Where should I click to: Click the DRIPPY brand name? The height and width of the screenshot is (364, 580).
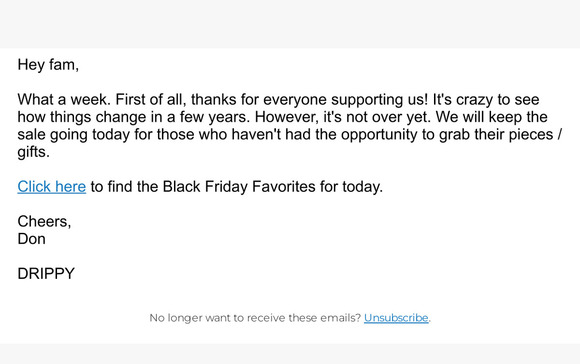[46, 274]
